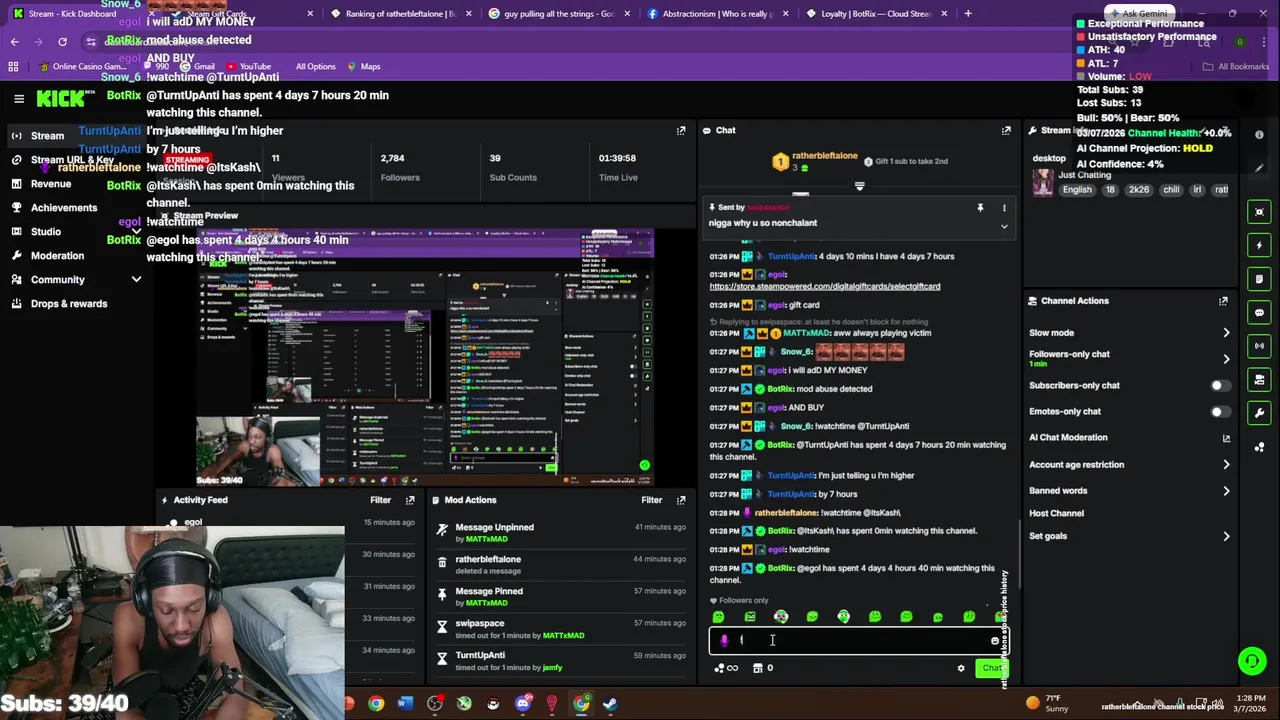1280x720 pixels.
Task: Click the Stream Preview thumbnail
Action: coord(425,357)
